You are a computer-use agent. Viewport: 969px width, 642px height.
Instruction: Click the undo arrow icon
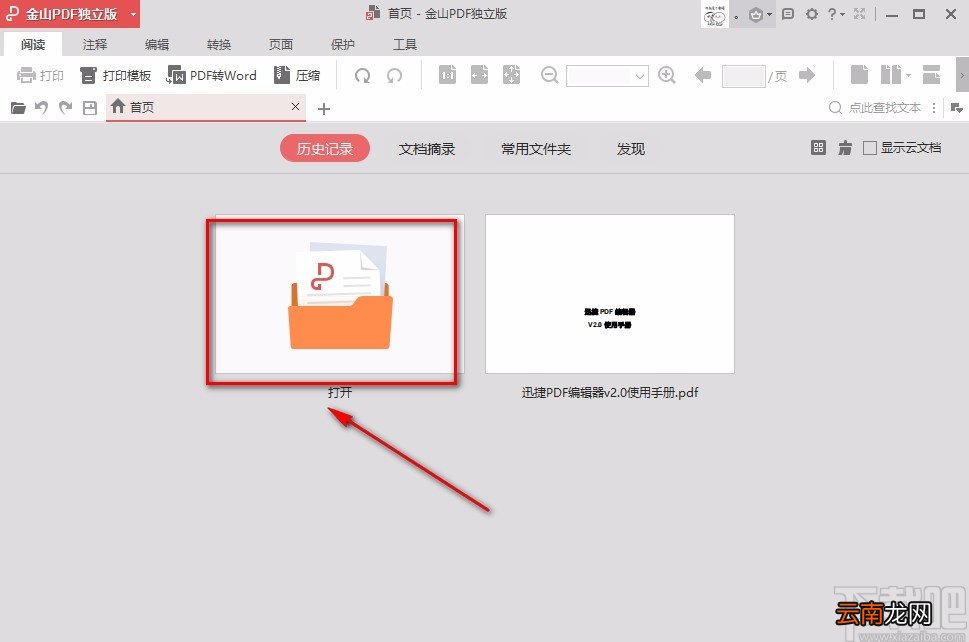click(x=41, y=108)
